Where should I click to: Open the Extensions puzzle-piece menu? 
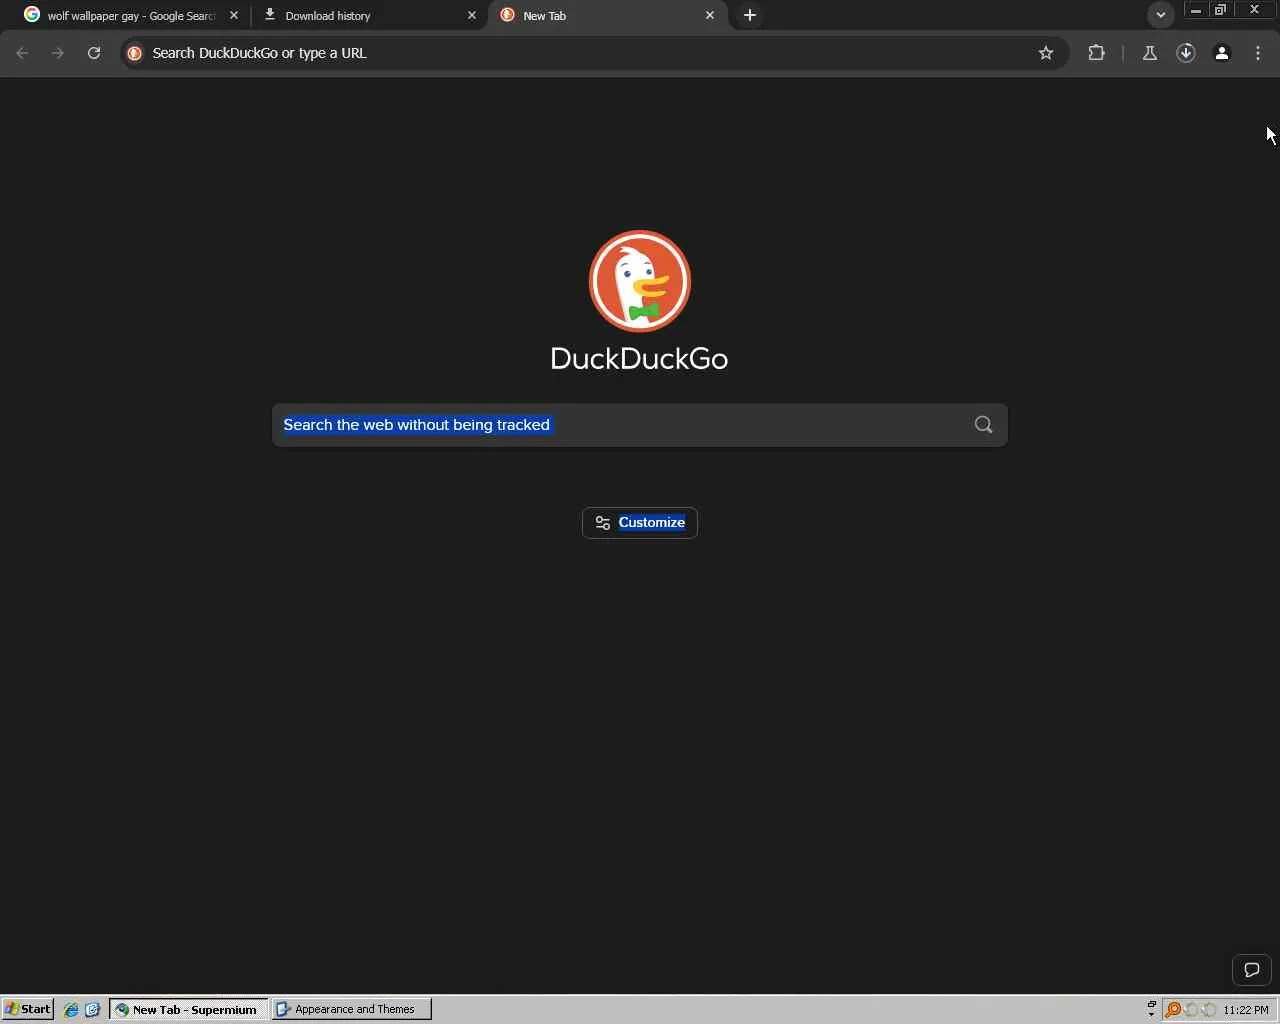tap(1097, 53)
